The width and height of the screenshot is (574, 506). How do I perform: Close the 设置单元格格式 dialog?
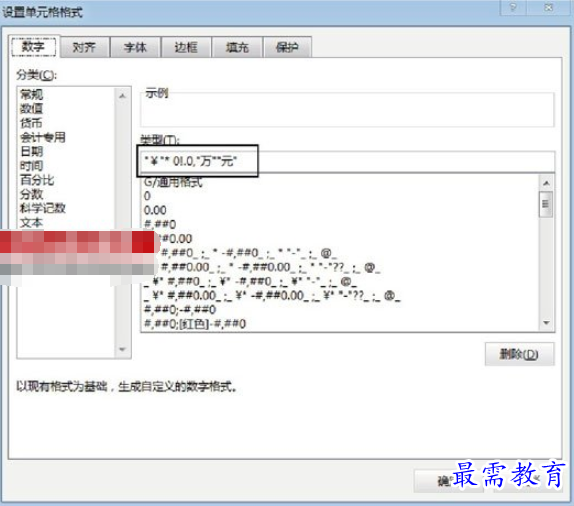click(549, 7)
